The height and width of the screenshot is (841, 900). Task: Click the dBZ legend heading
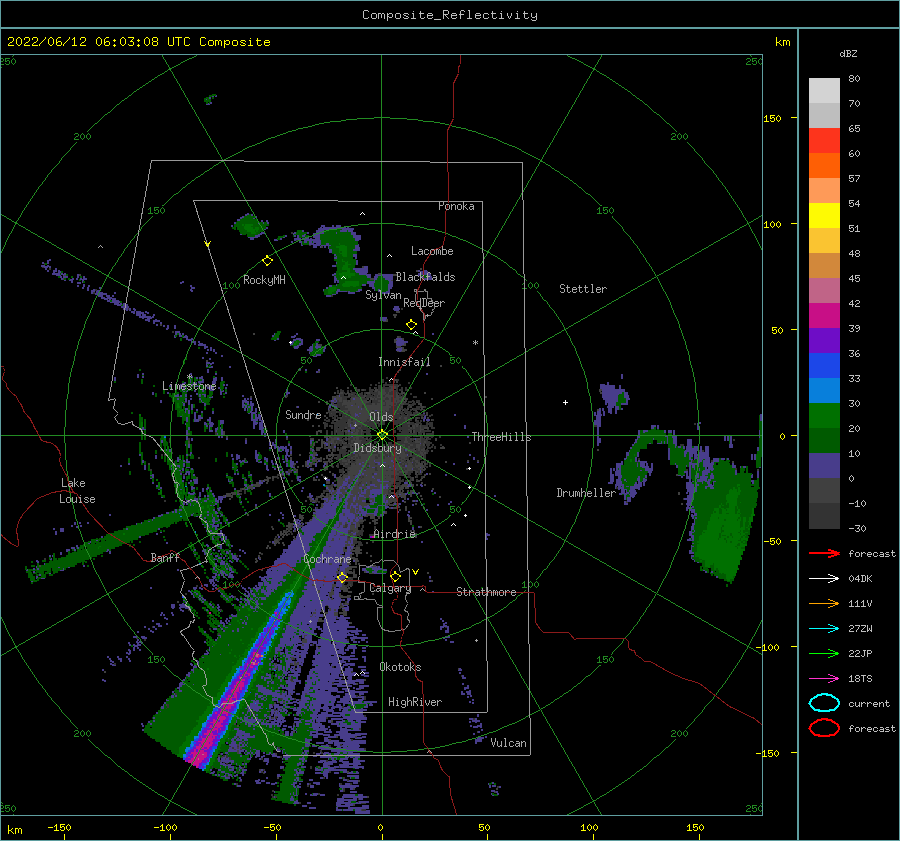point(848,54)
